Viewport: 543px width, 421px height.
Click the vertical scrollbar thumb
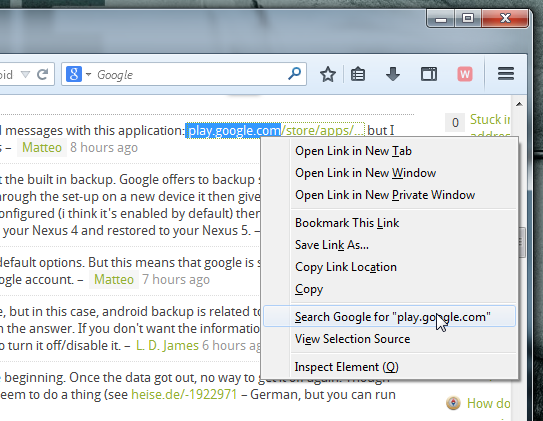pos(522,242)
